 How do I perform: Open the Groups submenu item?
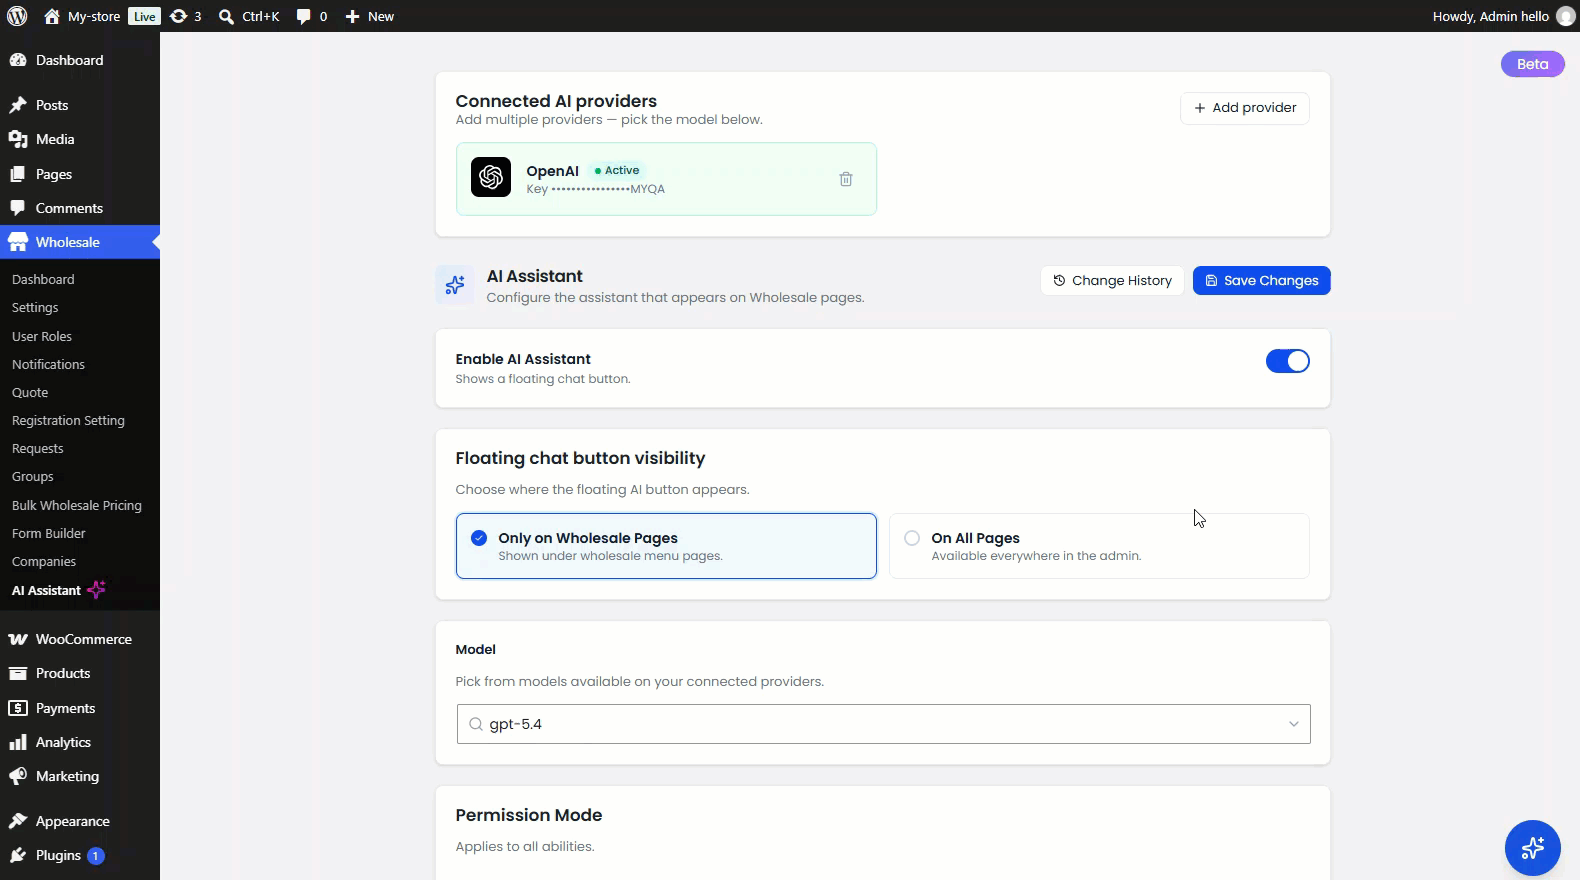click(x=33, y=476)
